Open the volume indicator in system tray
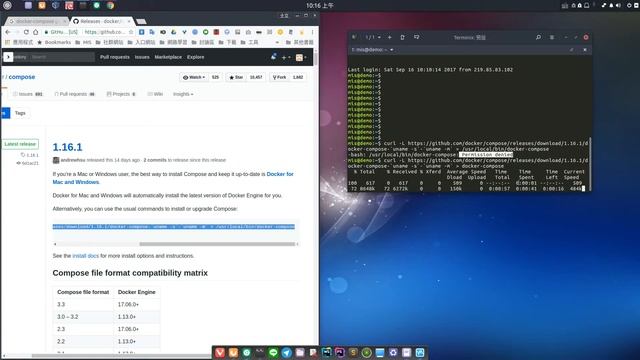Screen dimensions: 640x360 tap(618, 5)
